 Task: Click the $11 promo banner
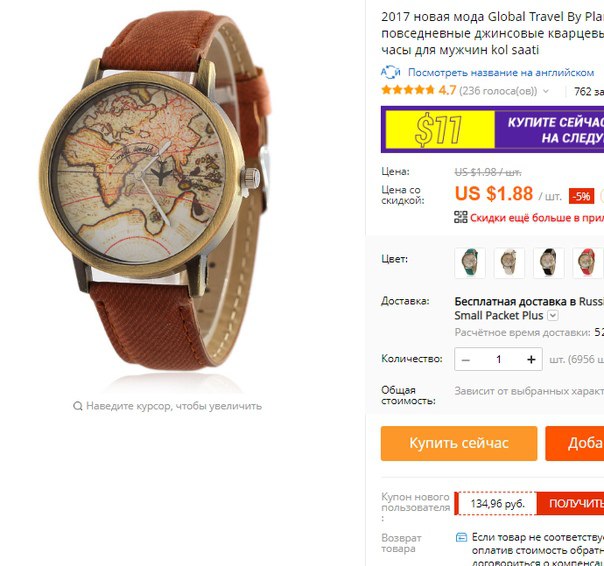pyautogui.click(x=492, y=129)
